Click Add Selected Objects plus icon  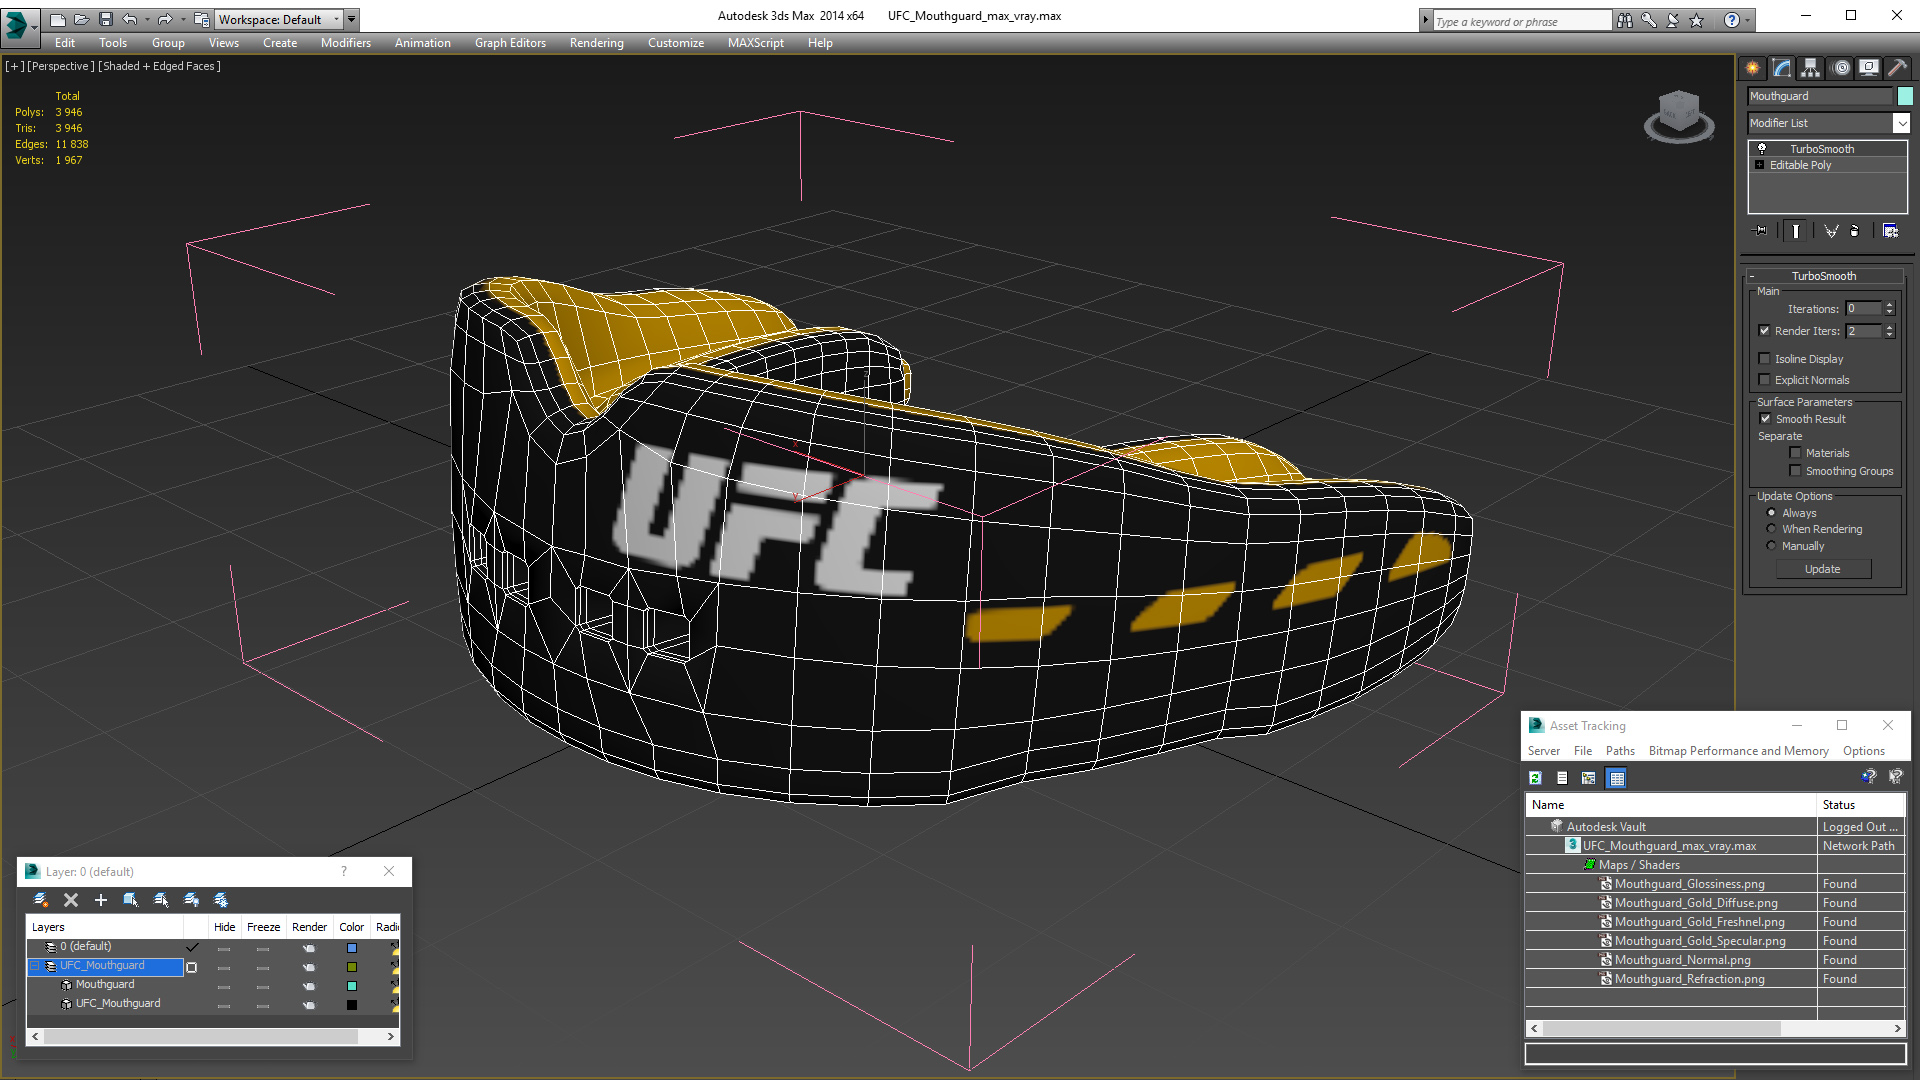point(100,900)
